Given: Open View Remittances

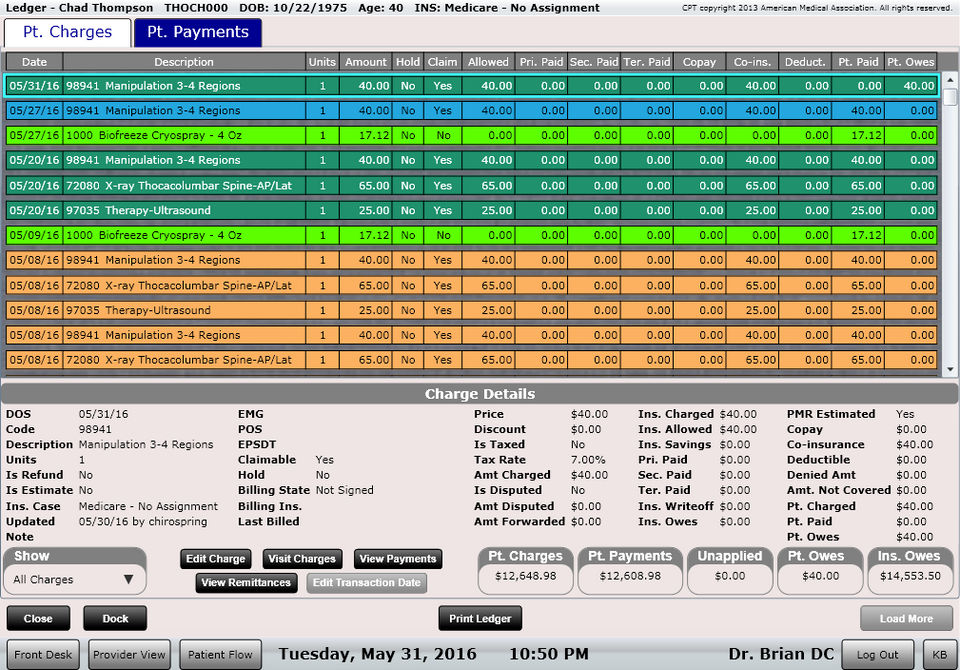Looking at the screenshot, I should (246, 582).
